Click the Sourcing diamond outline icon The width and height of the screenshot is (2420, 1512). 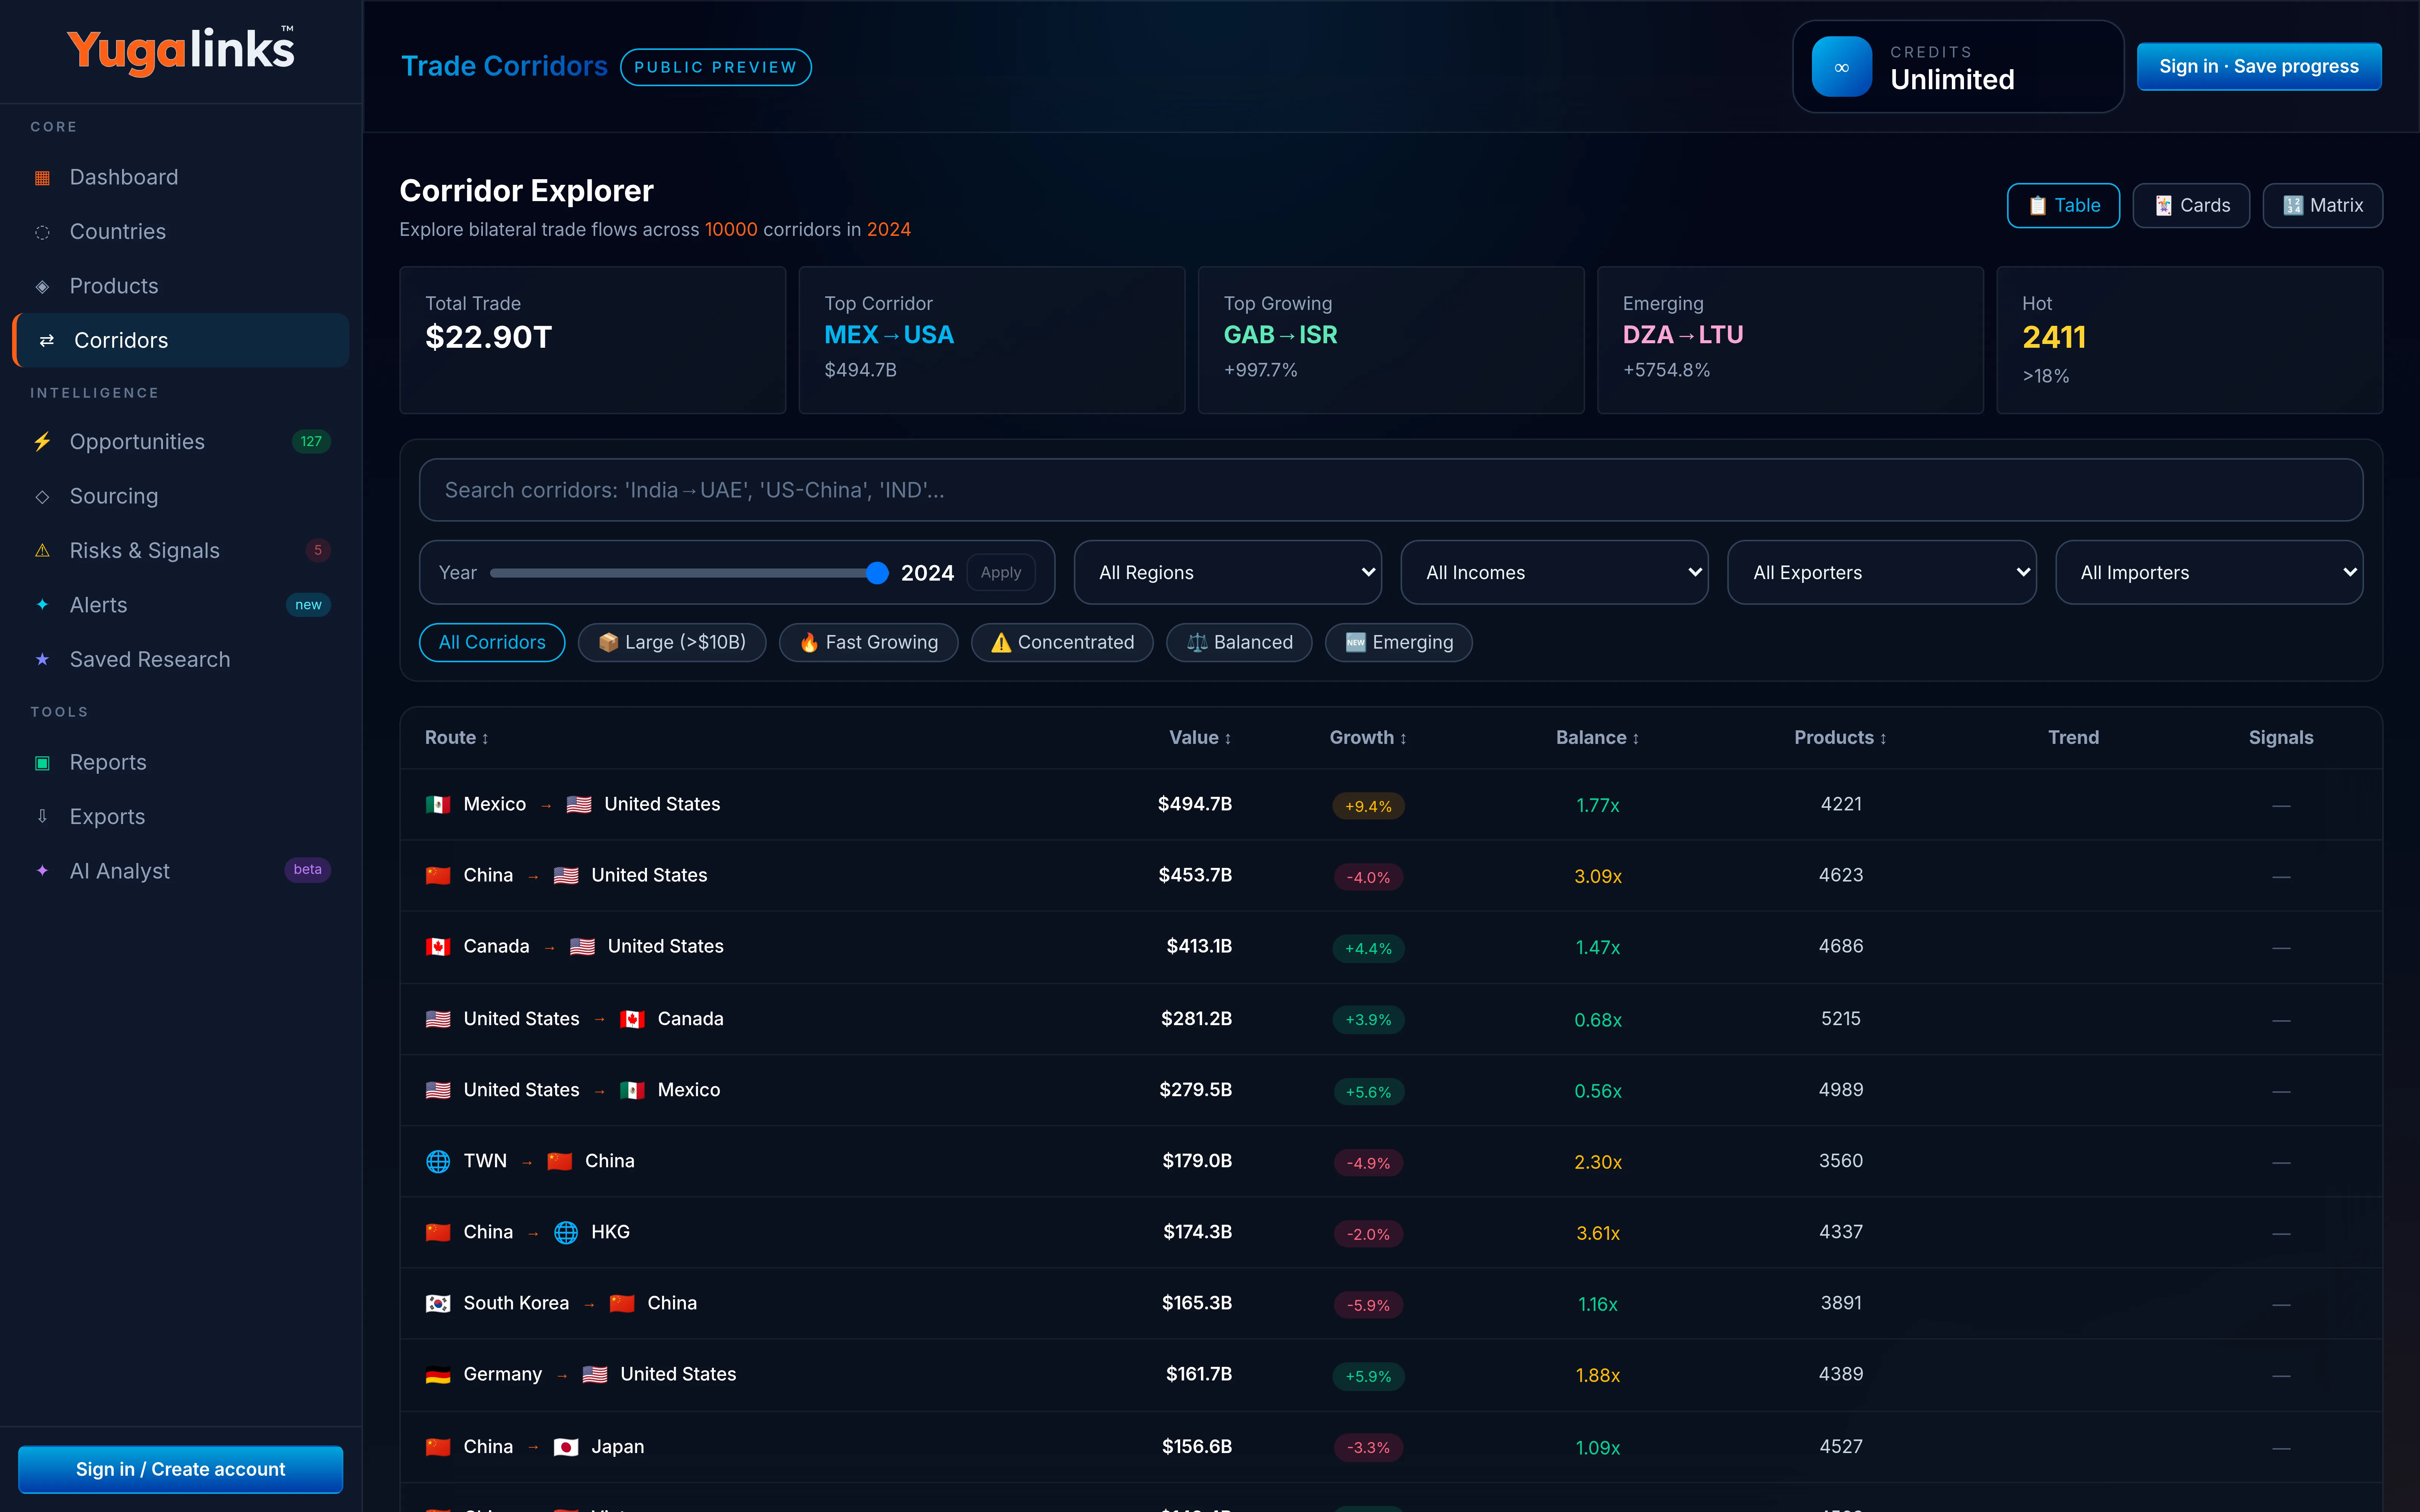pyautogui.click(x=42, y=497)
